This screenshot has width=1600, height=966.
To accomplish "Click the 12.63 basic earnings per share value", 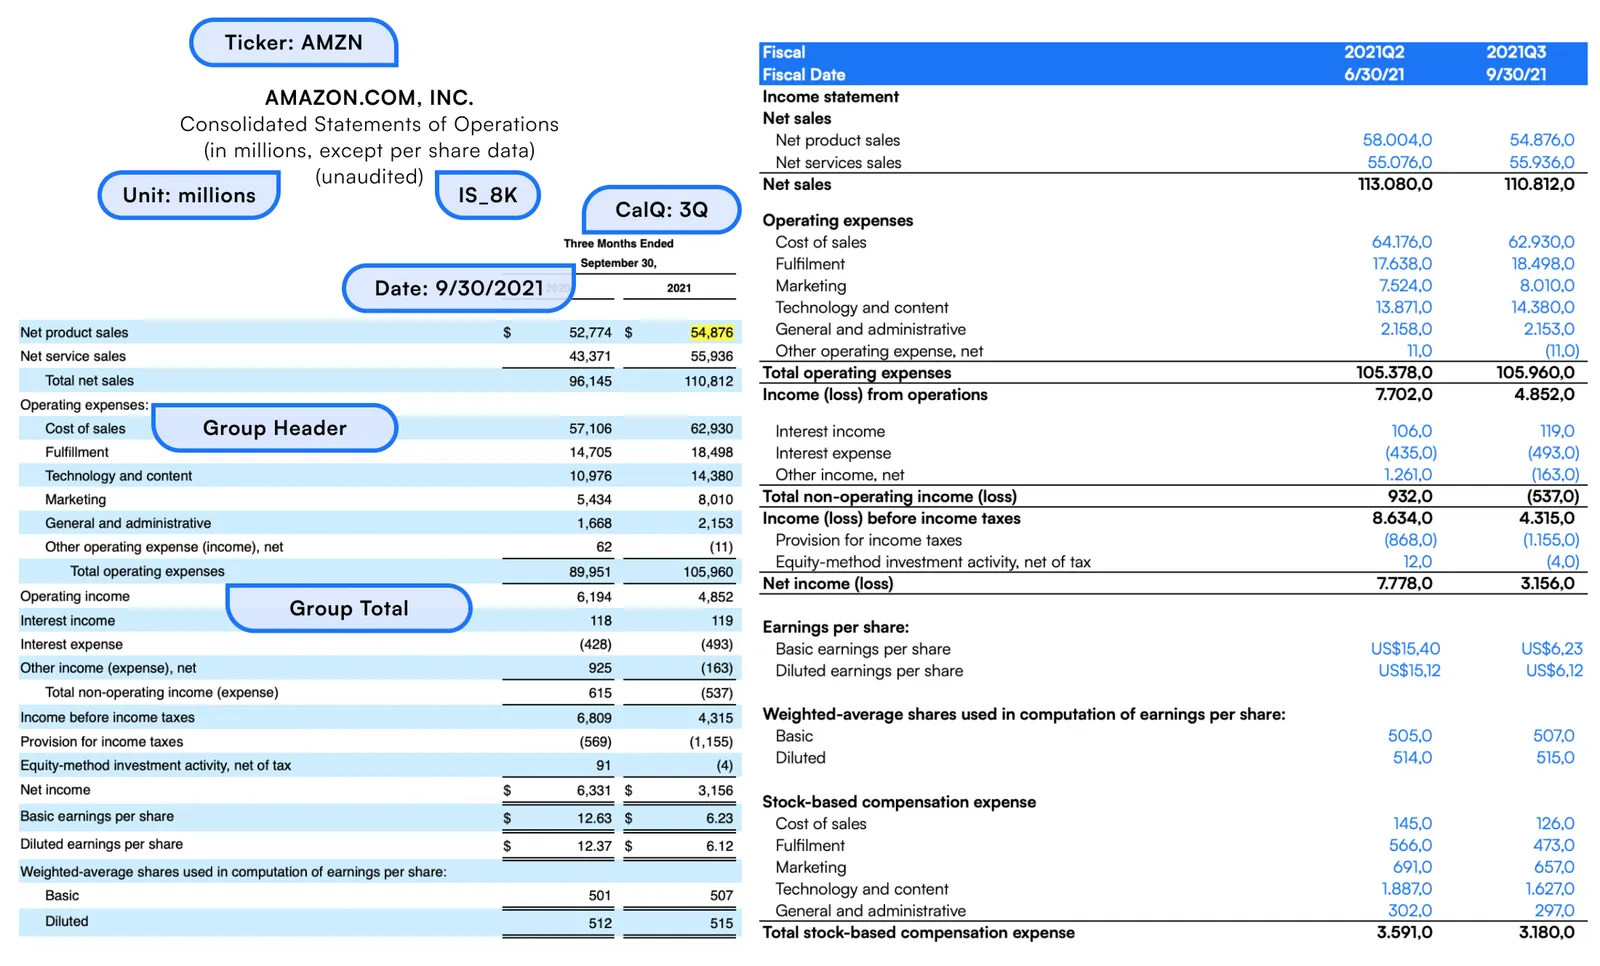I will (x=594, y=818).
